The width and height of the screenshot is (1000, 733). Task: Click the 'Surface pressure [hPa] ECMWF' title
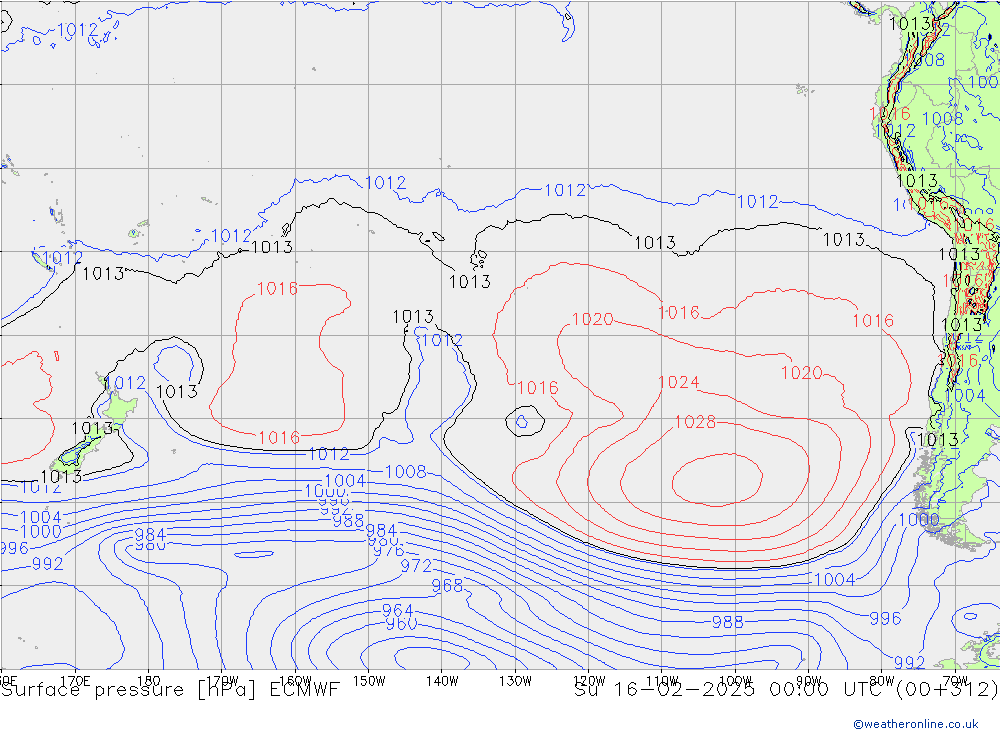coord(170,690)
